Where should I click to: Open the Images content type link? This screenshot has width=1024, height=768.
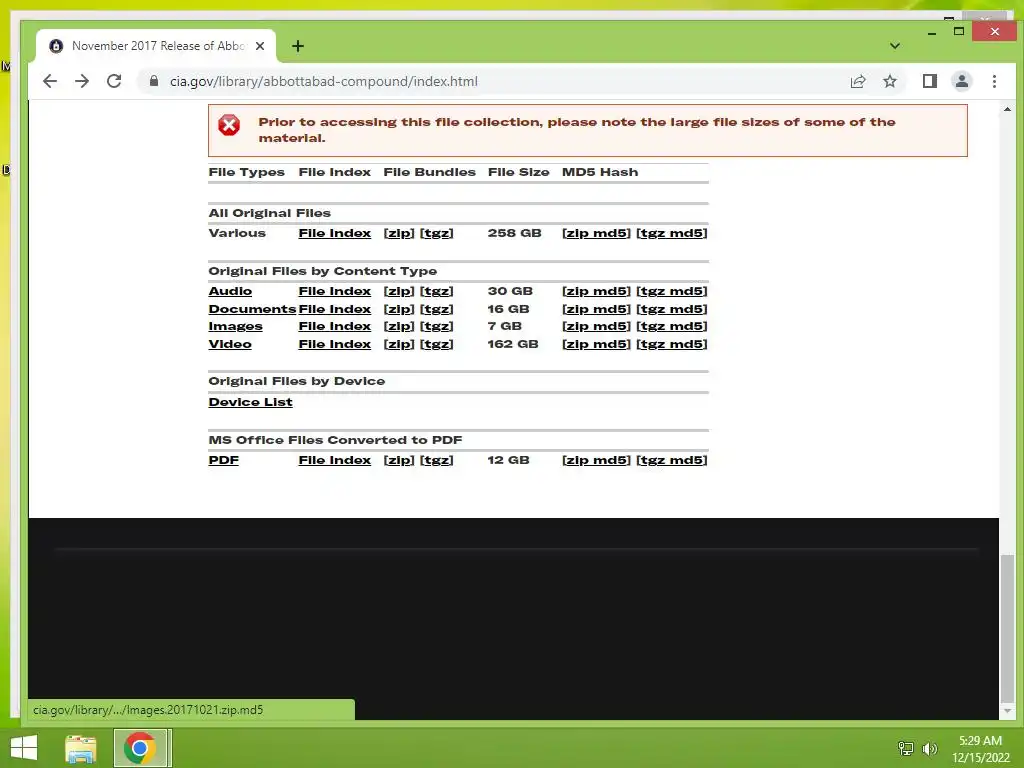[x=235, y=327]
